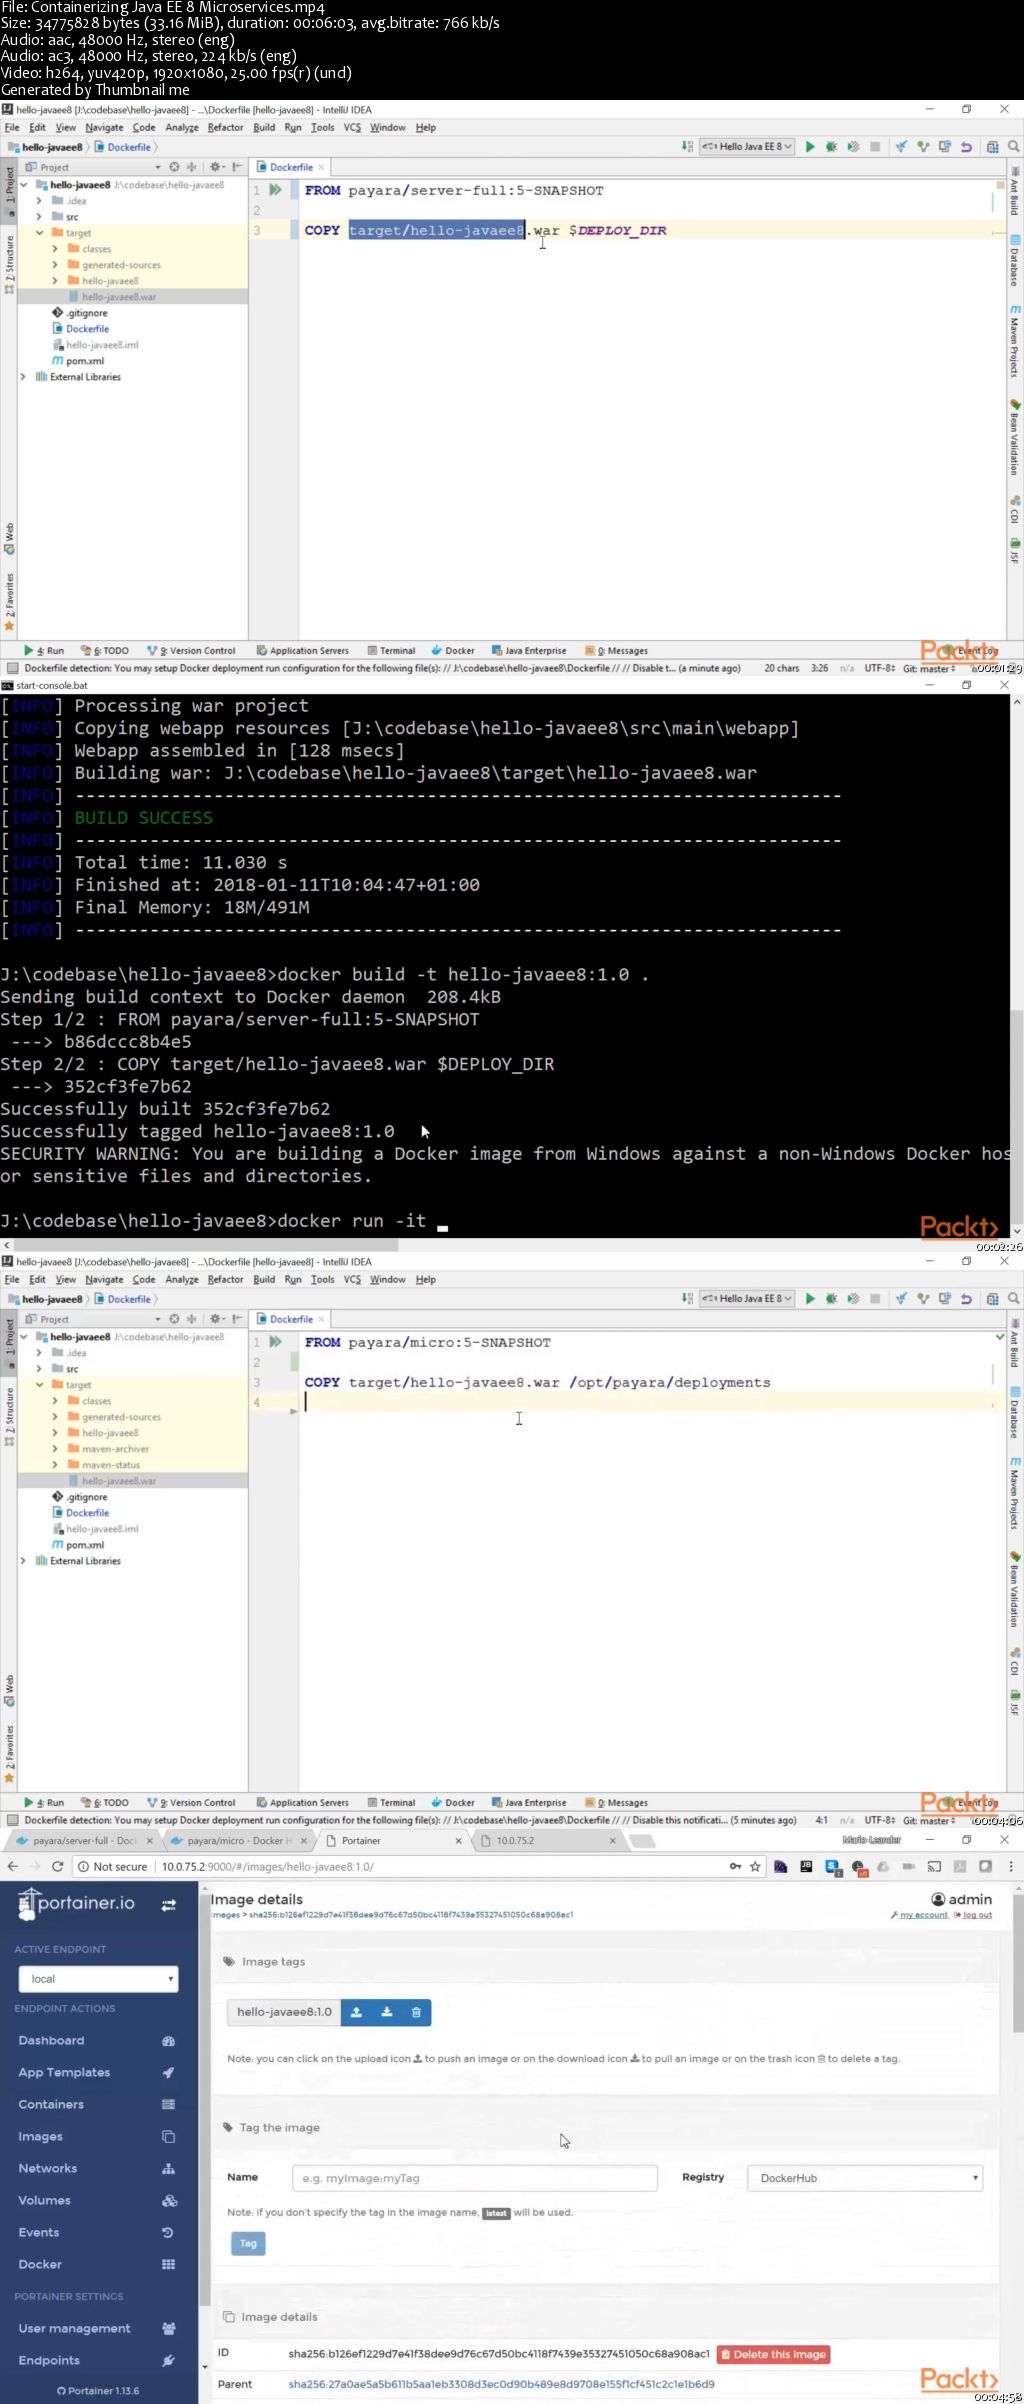This screenshot has width=1024, height=2404.
Task: Open the DockerHub registry dropdown
Action: pyautogui.click(x=865, y=2178)
